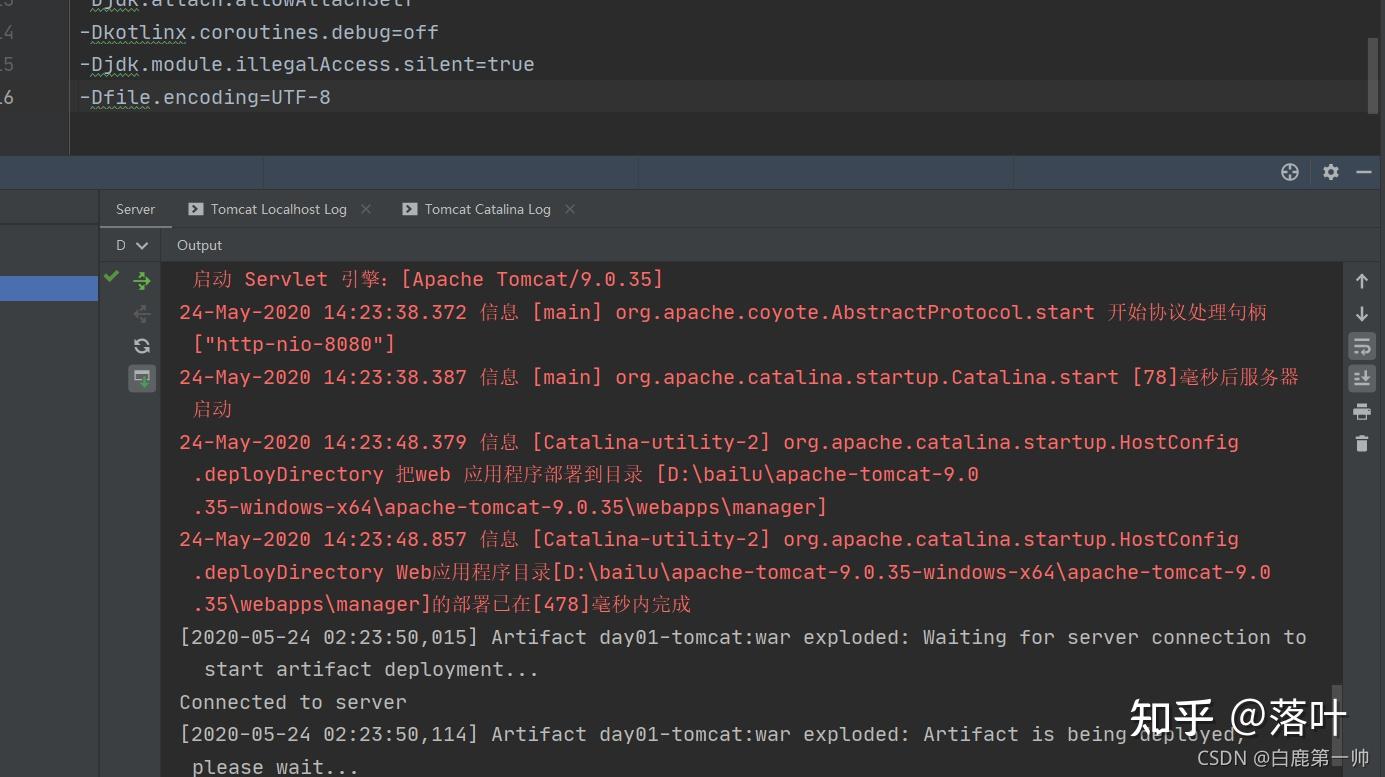Close the Tomcat Localhost Log tab
Image resolution: width=1385 pixels, height=777 pixels.
pos(366,209)
